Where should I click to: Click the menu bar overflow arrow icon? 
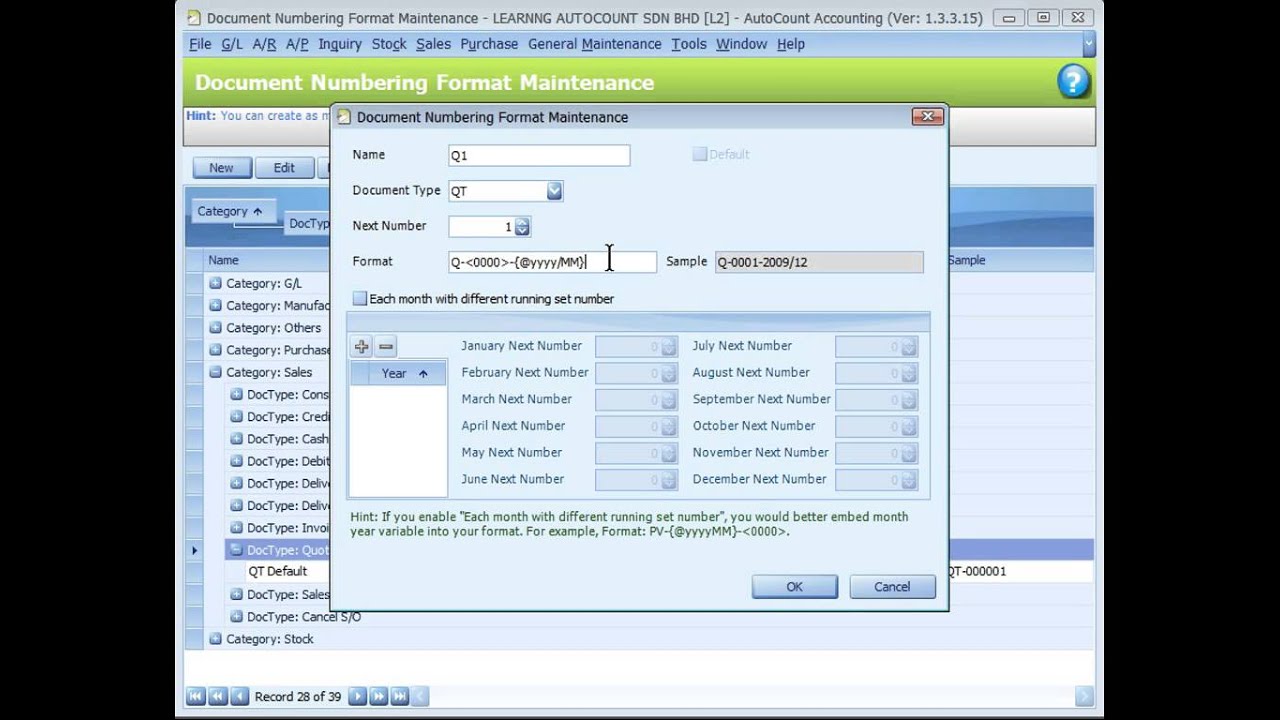pos(1089,44)
